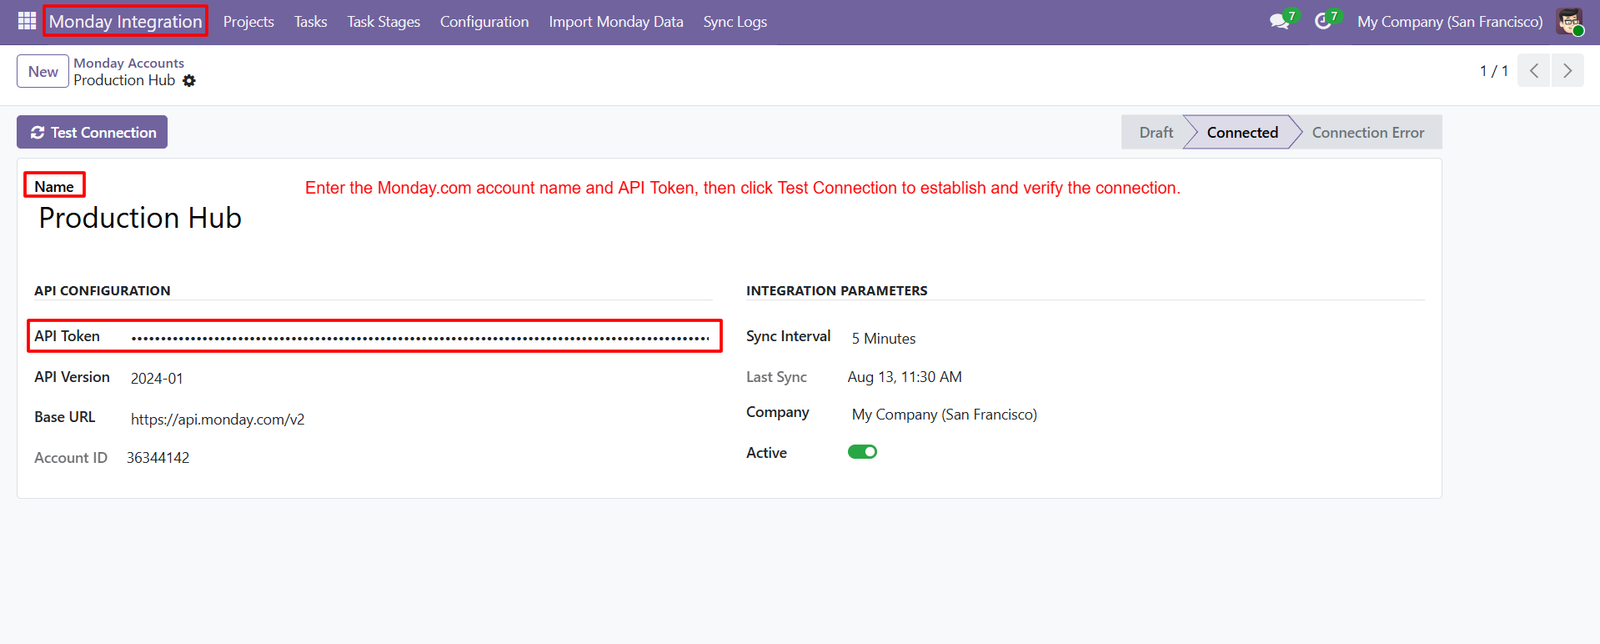
Task: Click the user avatar picture
Action: (x=1570, y=21)
